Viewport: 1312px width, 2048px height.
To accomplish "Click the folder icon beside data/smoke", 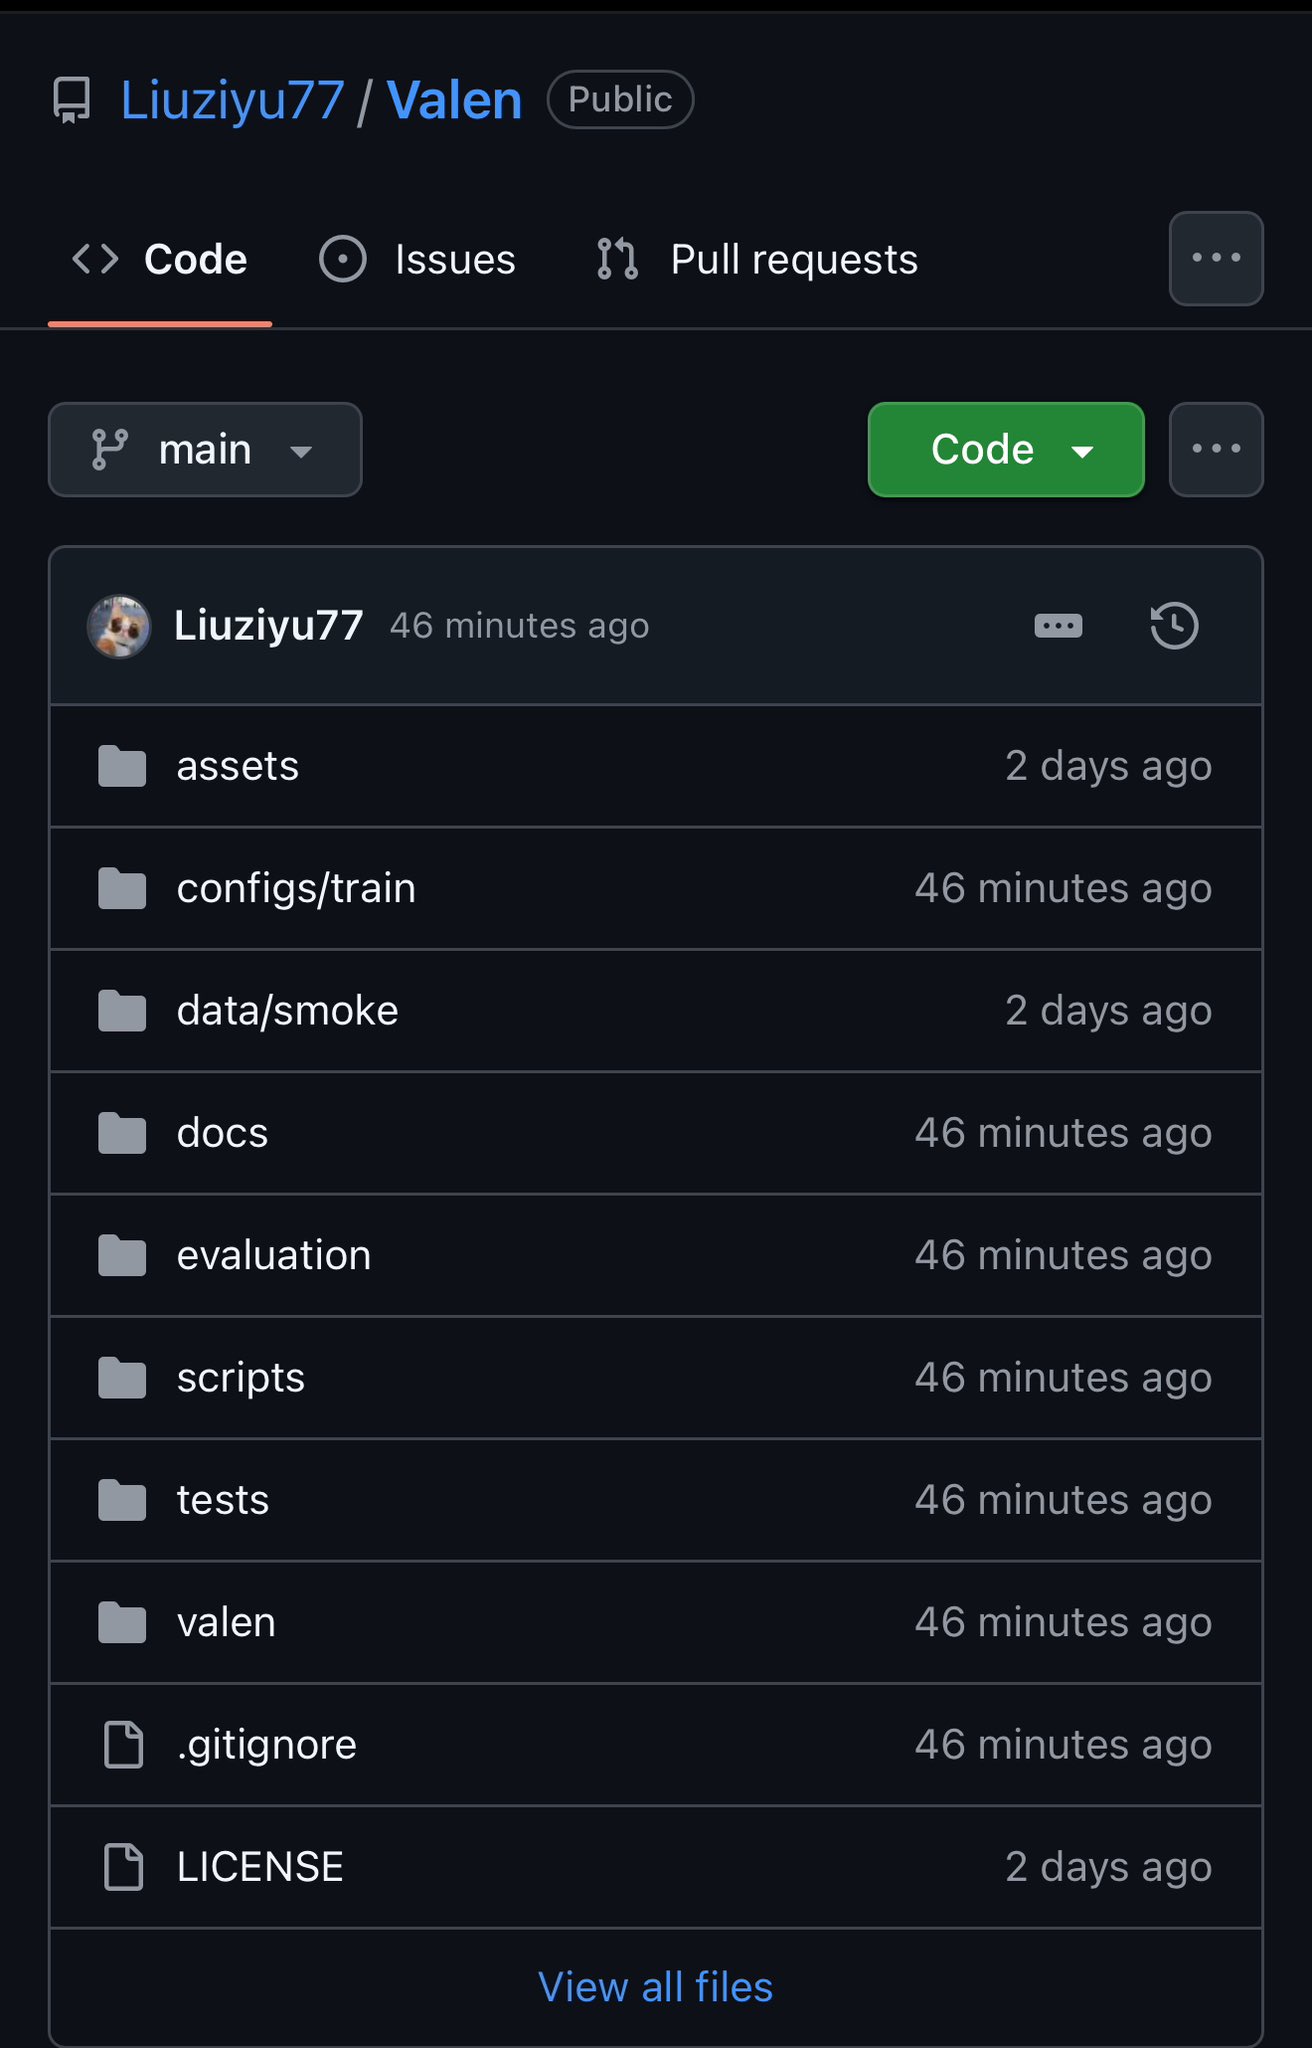I will point(122,1011).
